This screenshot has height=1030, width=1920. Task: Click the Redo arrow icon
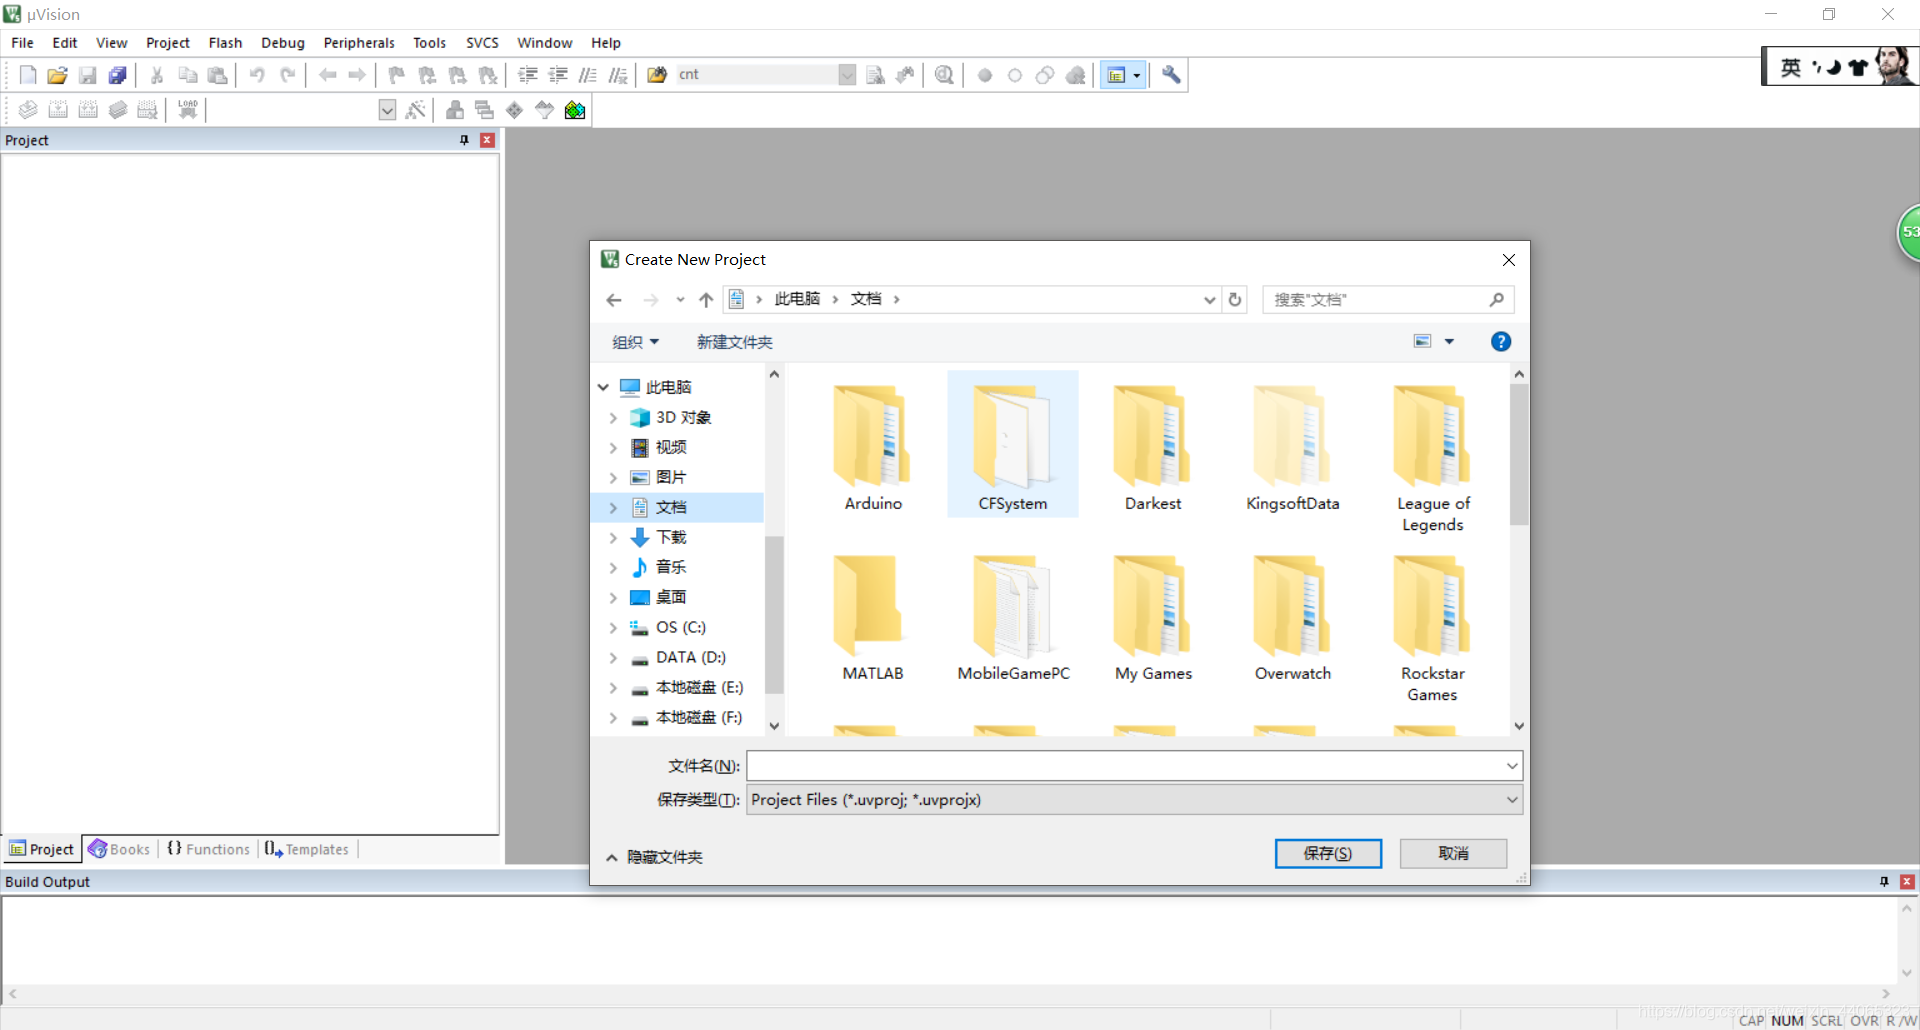(288, 75)
